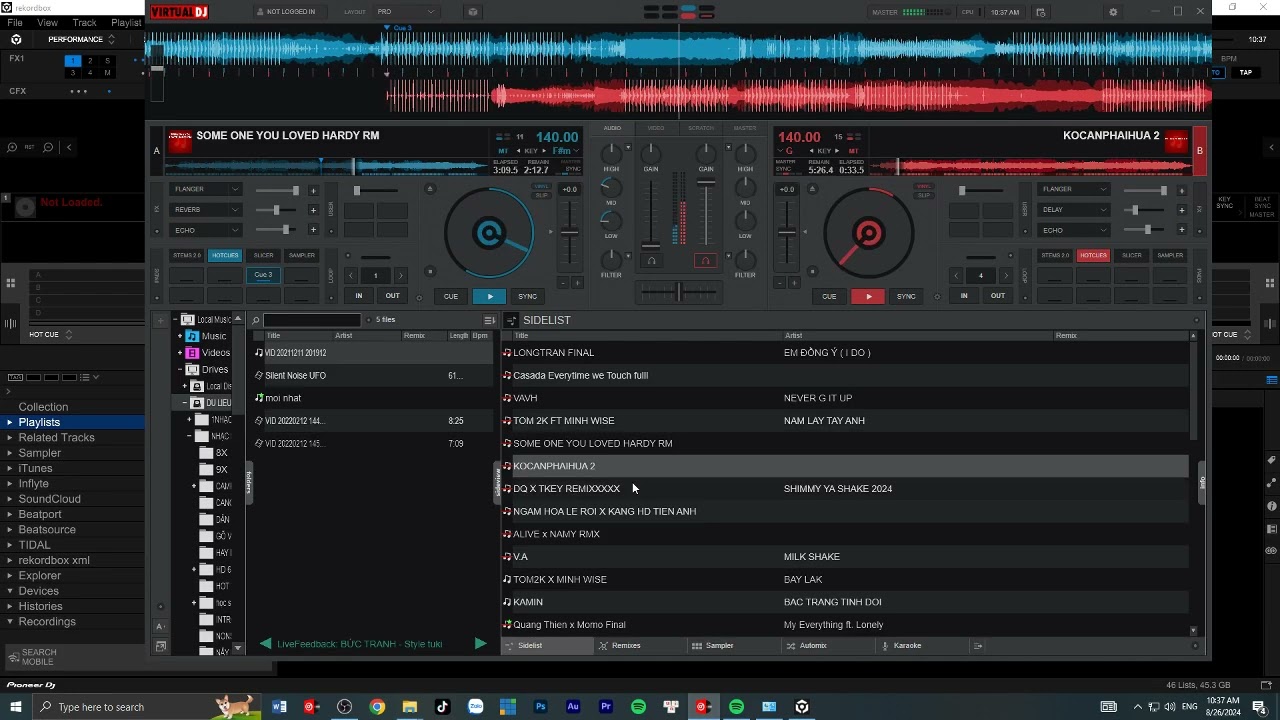The width and height of the screenshot is (1280, 720).
Task: Open deck A ECHO effect dropdown
Action: (207, 230)
